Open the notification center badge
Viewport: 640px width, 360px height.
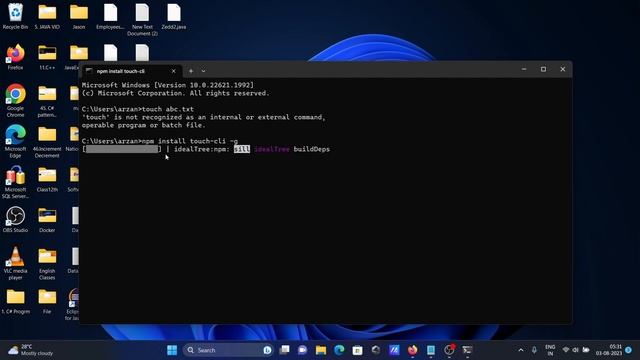coord(629,350)
